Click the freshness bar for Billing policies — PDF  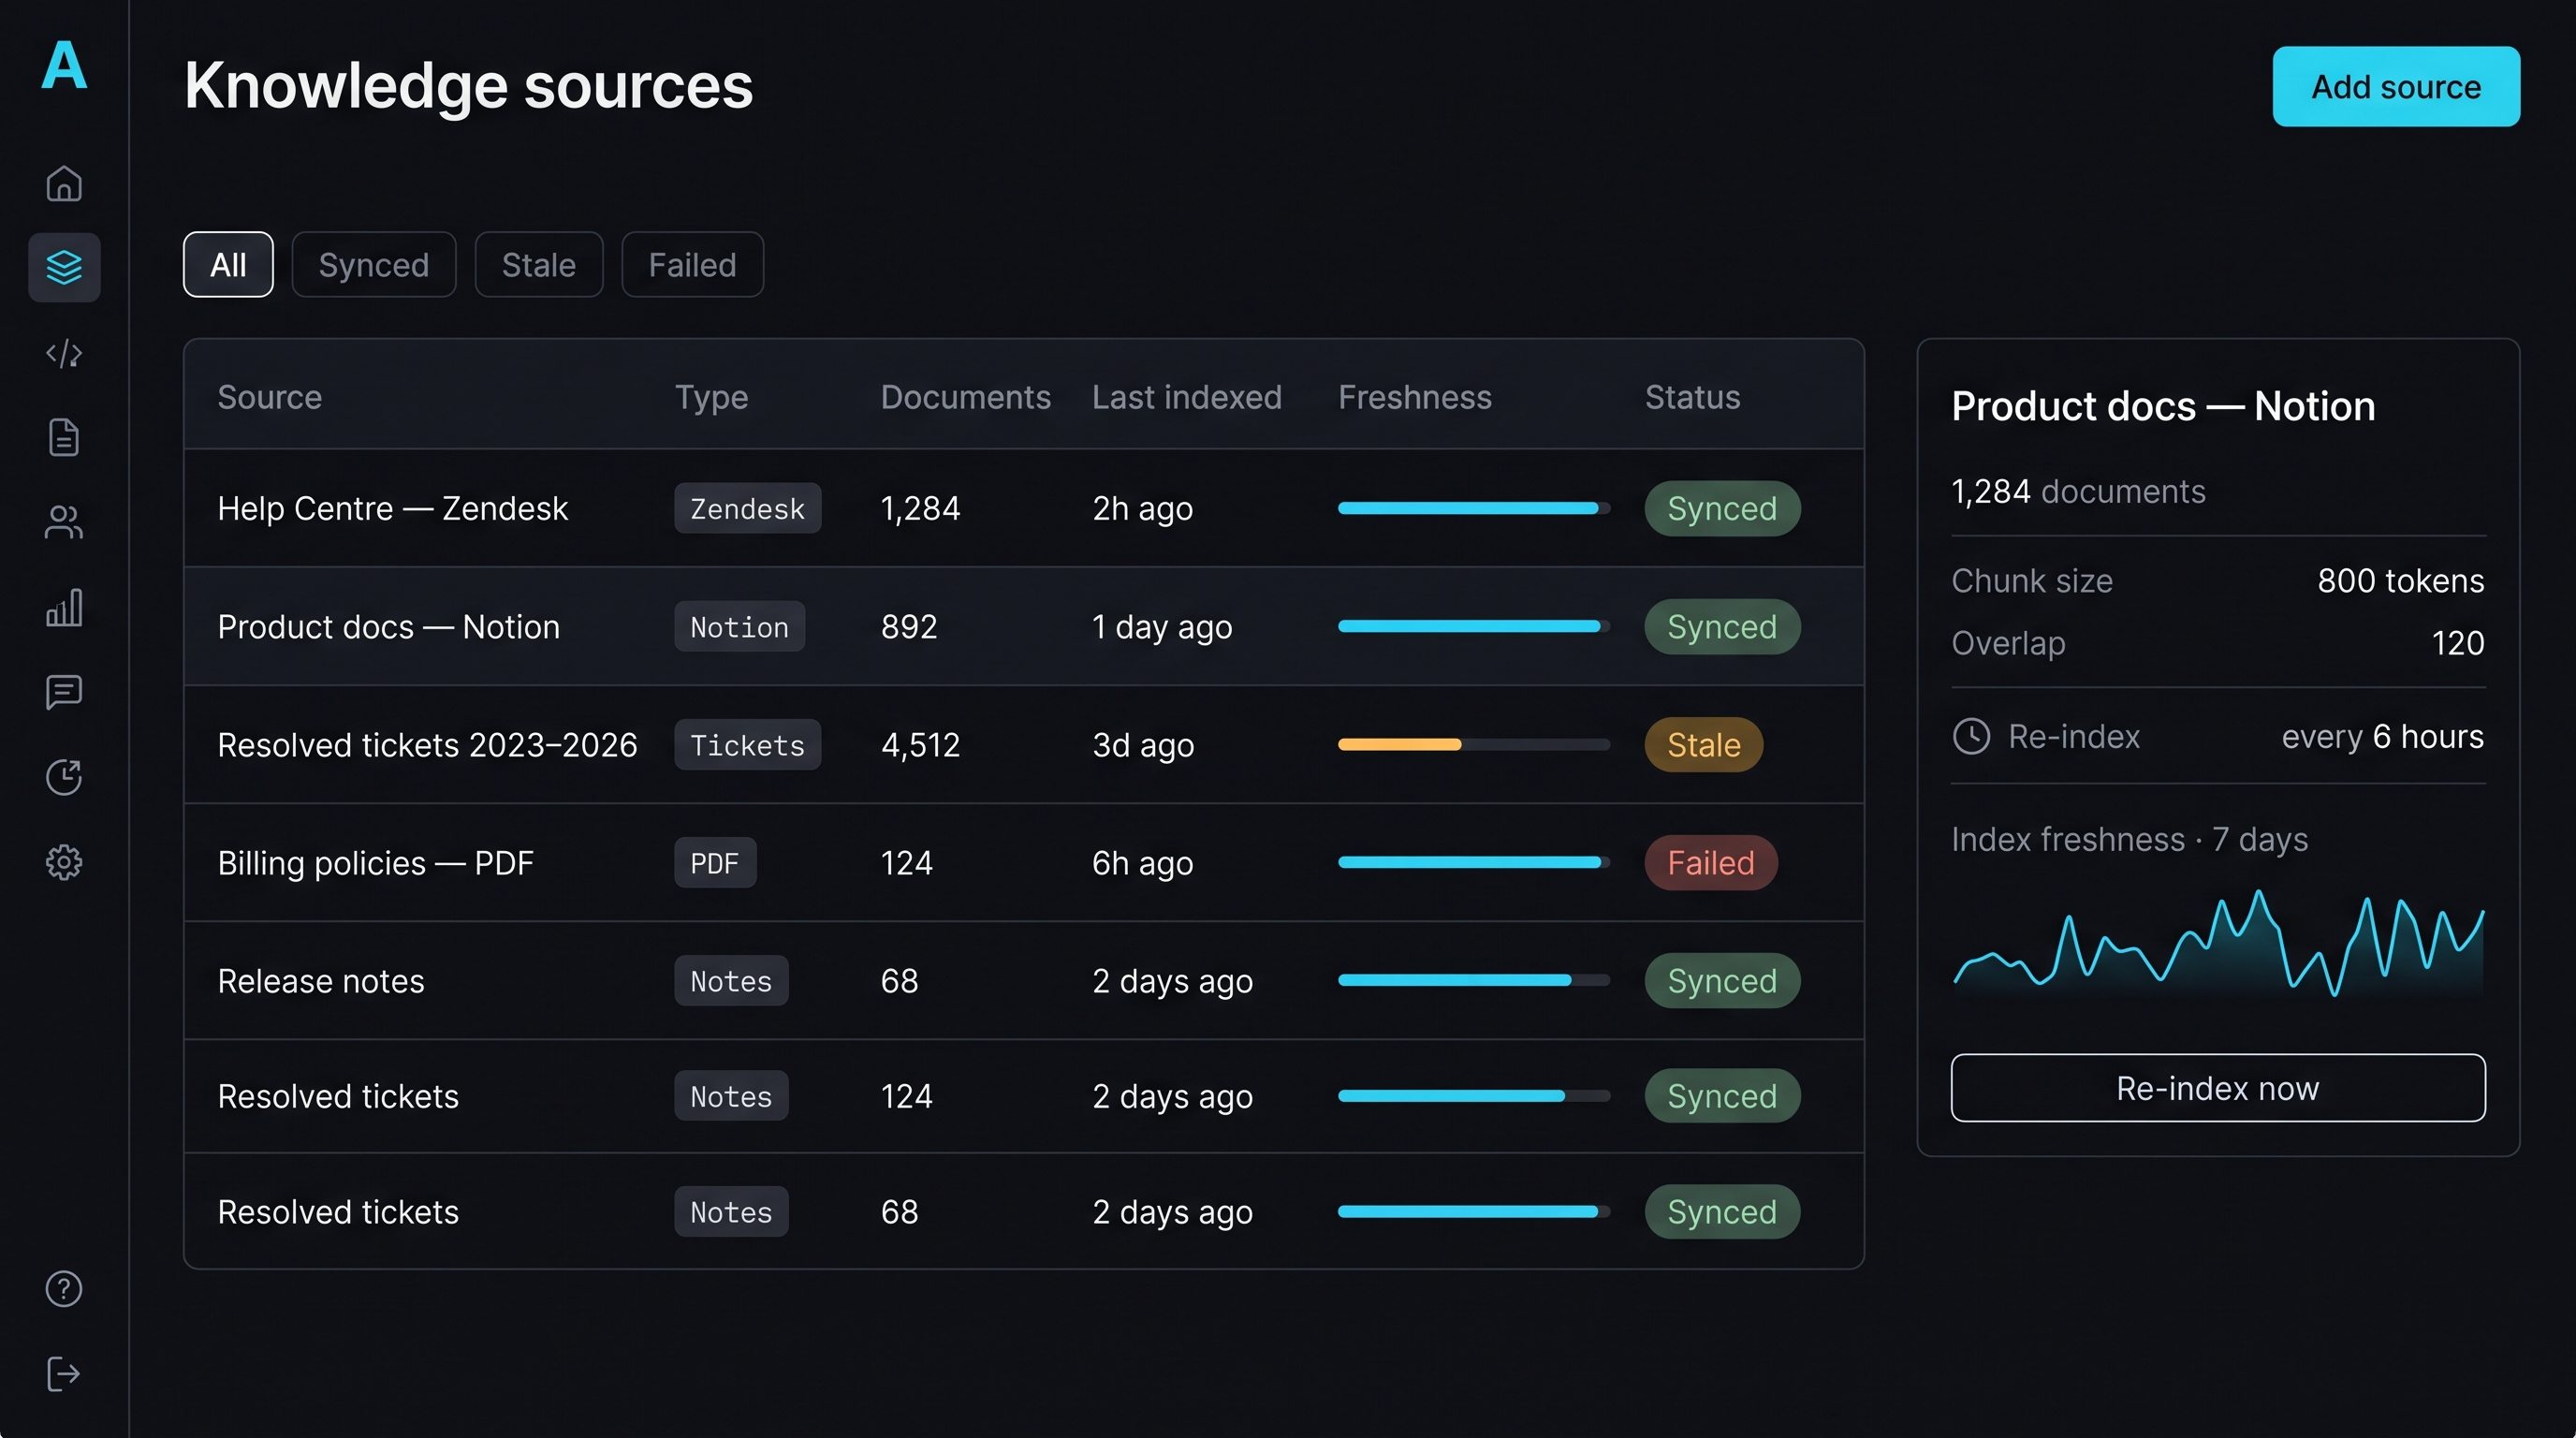coord(1474,863)
